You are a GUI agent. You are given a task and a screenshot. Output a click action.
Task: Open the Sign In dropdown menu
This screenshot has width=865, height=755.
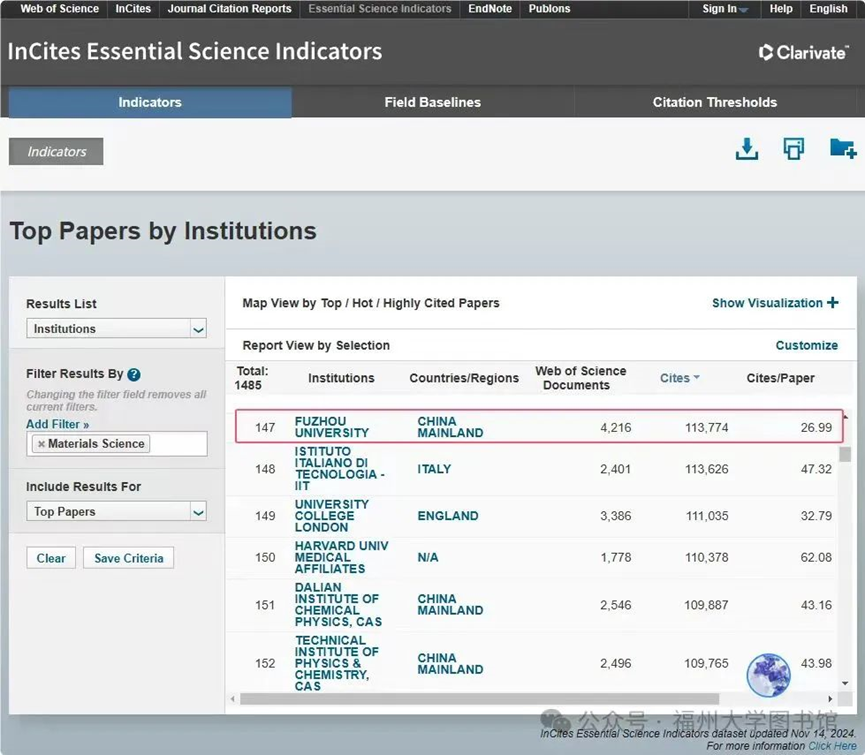pyautogui.click(x=725, y=9)
